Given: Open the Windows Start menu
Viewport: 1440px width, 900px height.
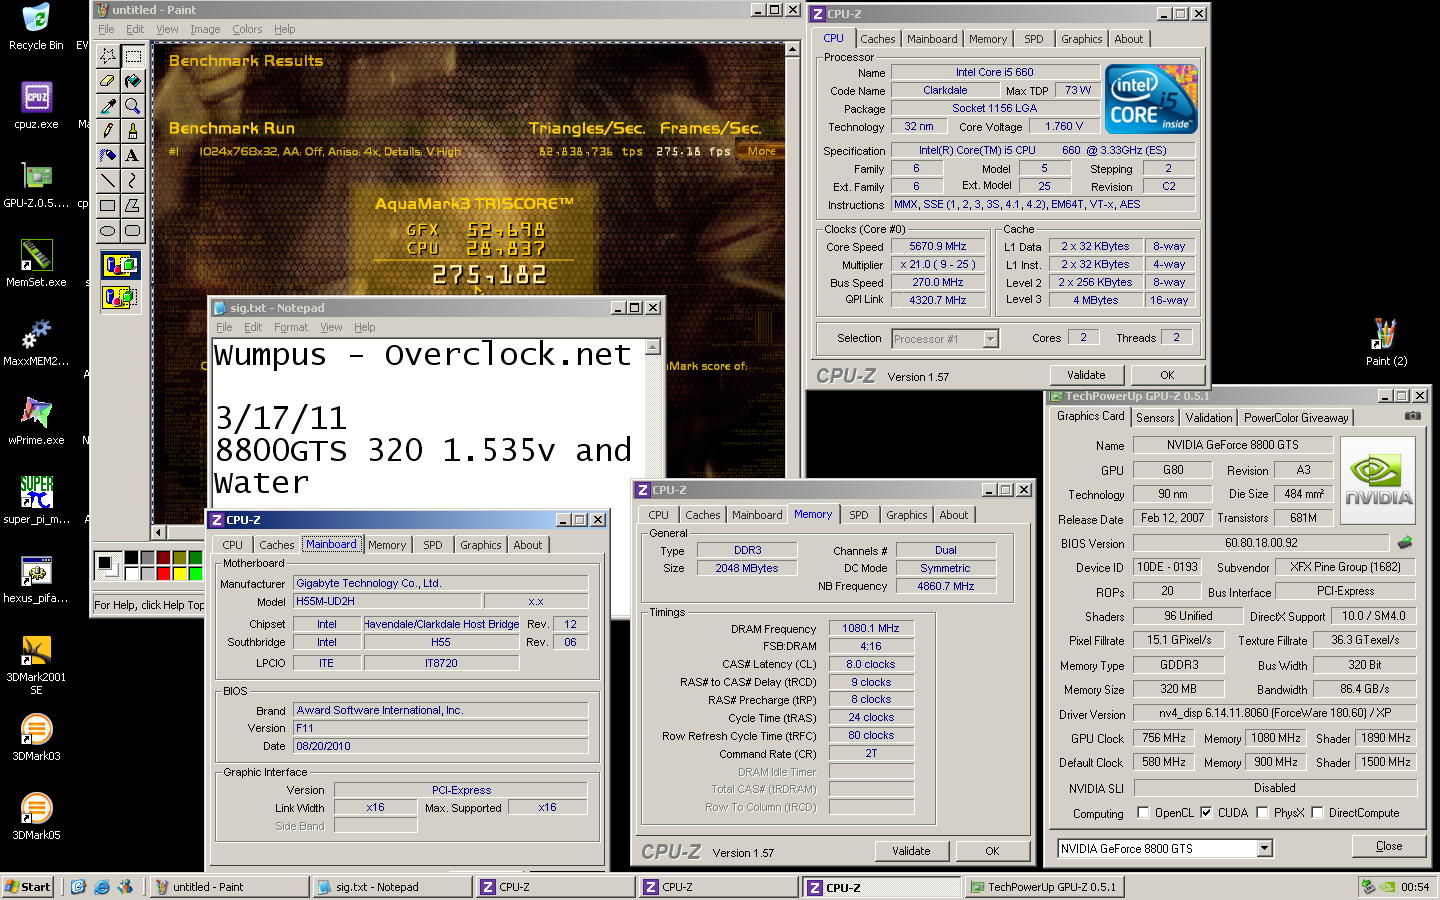Looking at the screenshot, I should point(28,887).
